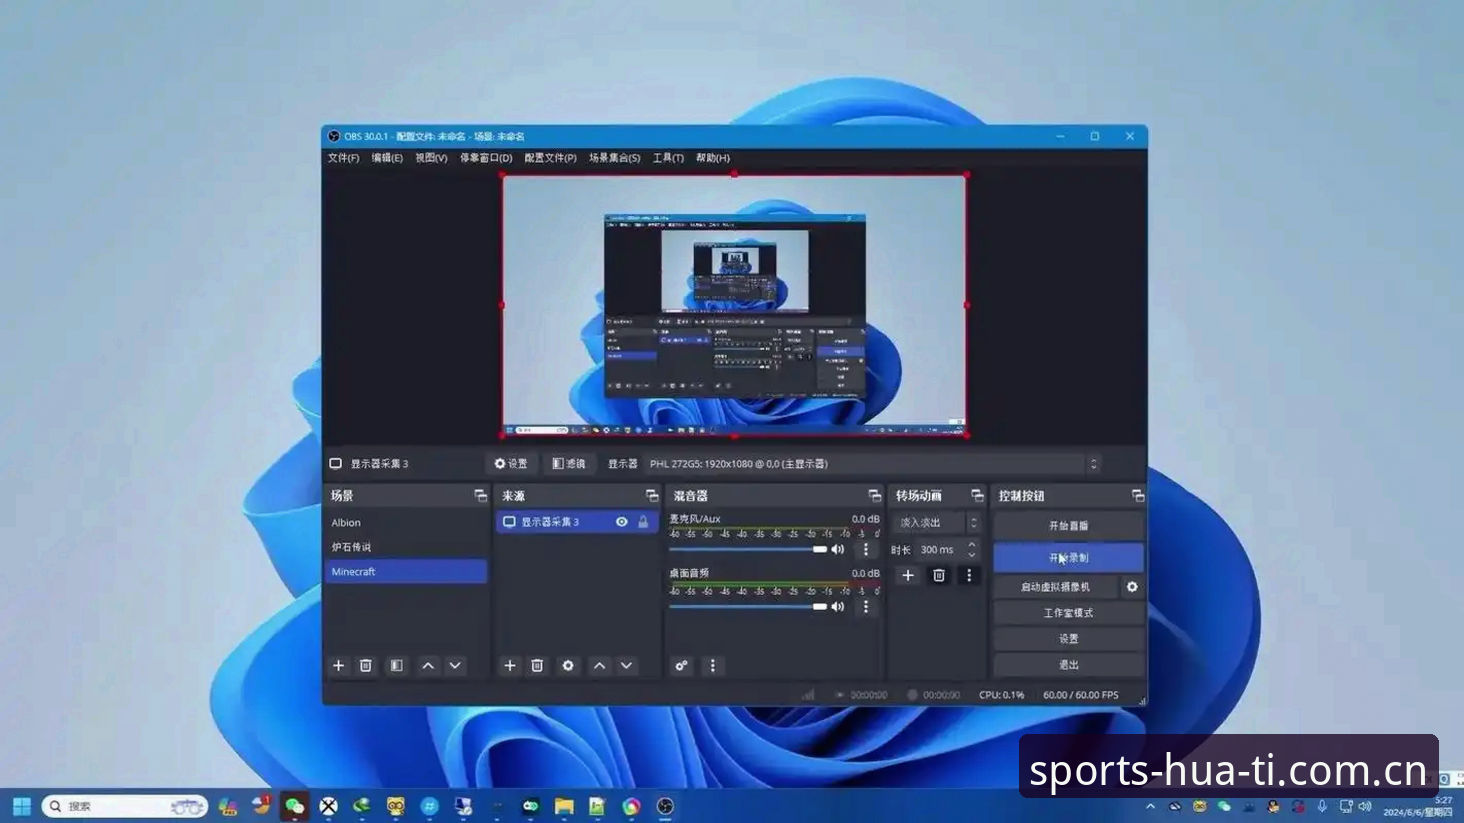Screen dimensions: 1464x823
Task: Adjust the 麦克风/Aux volume slider
Action: click(748, 549)
